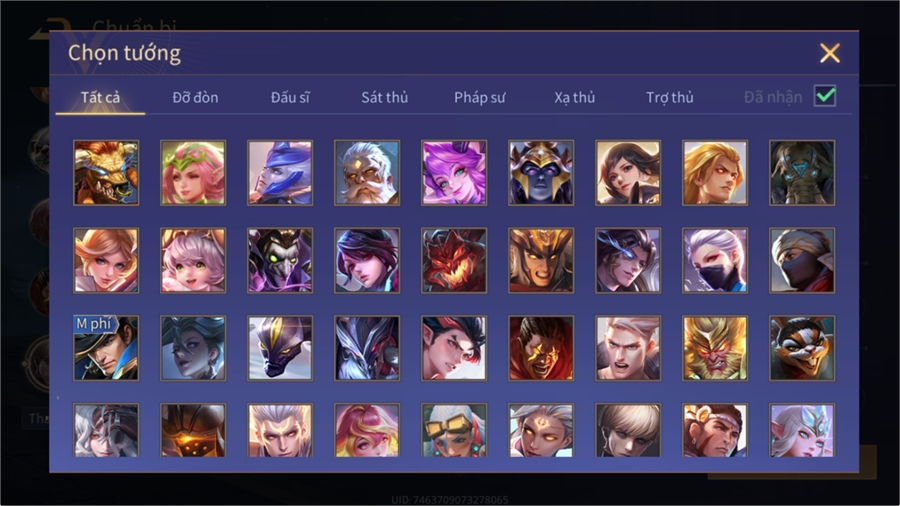Pick the raccoon hero portrait
The height and width of the screenshot is (506, 900).
(802, 348)
